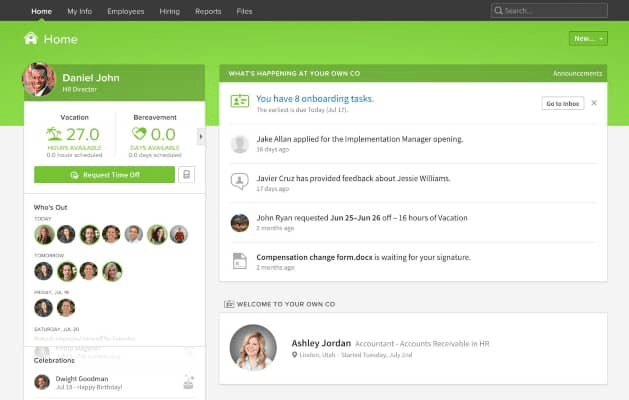
Task: Open the New dropdown button
Action: coord(588,39)
